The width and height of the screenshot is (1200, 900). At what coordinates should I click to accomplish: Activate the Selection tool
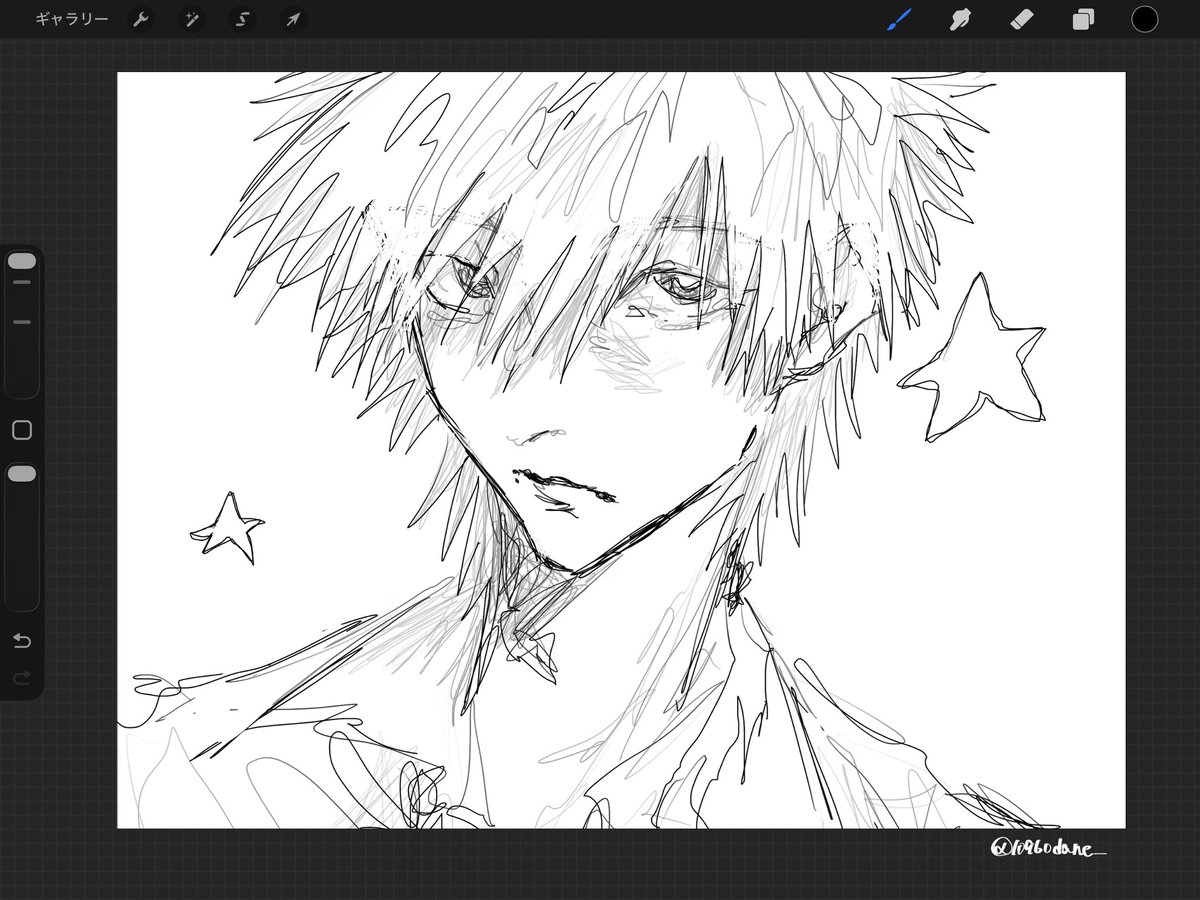[242, 18]
